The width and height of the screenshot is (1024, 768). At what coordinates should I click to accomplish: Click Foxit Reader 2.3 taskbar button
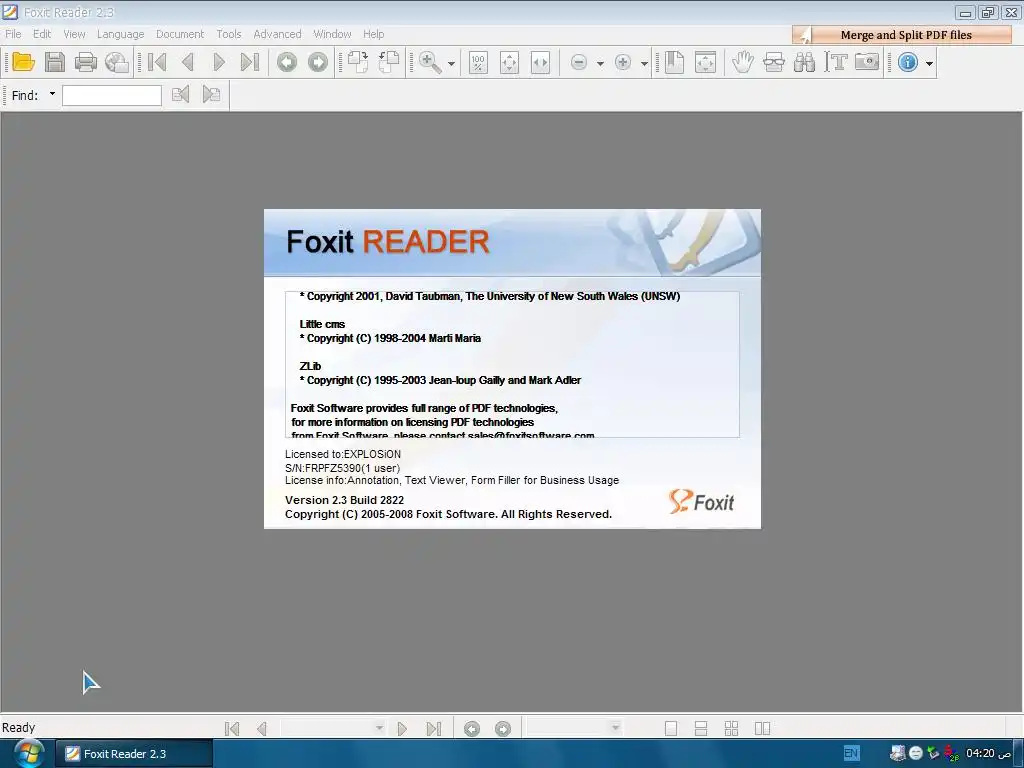[134, 754]
